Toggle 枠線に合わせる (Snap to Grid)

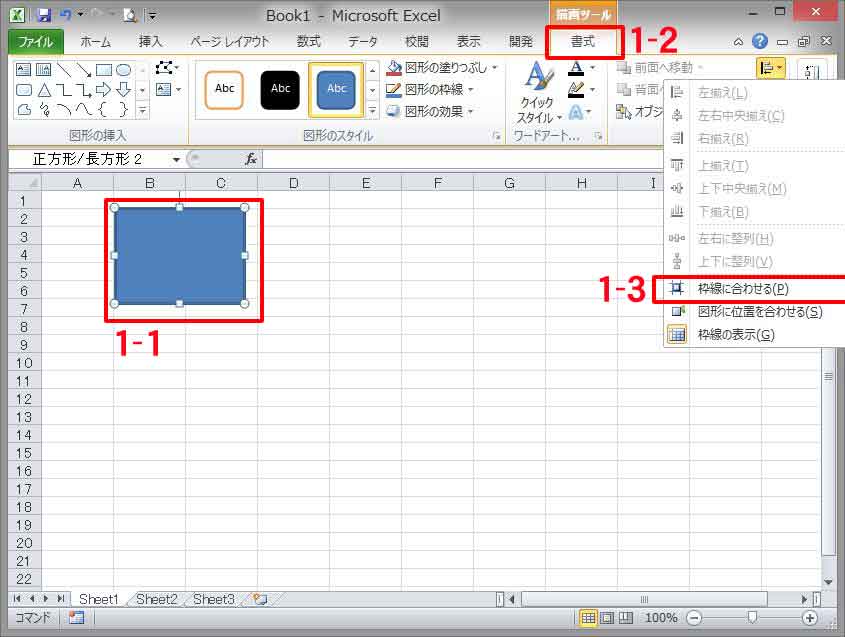[x=742, y=289]
